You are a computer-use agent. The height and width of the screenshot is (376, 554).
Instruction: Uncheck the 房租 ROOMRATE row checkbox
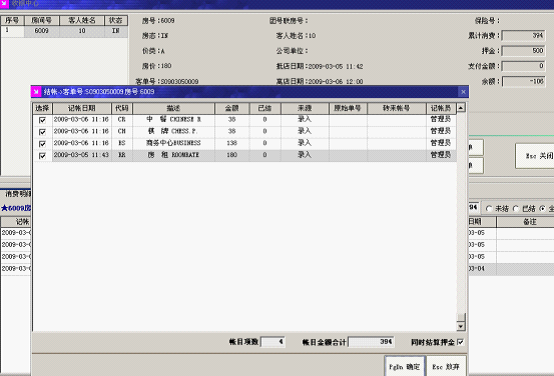42,155
